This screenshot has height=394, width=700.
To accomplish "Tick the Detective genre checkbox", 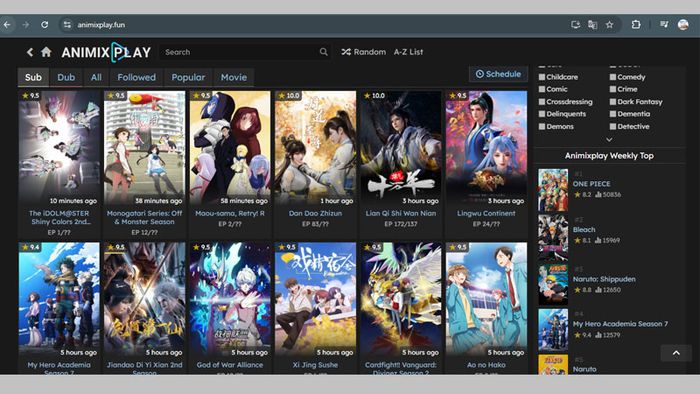I will 613,126.
